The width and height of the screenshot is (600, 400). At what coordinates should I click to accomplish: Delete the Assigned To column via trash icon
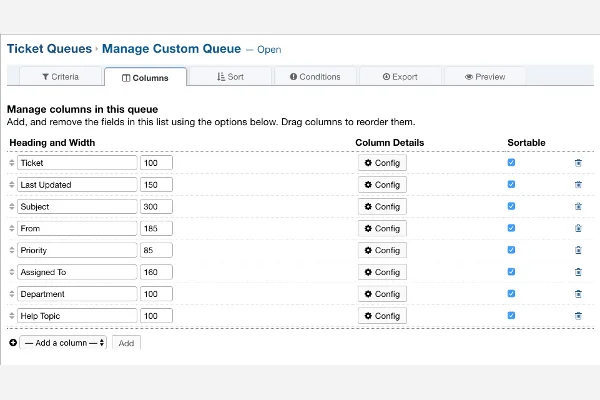tap(578, 272)
